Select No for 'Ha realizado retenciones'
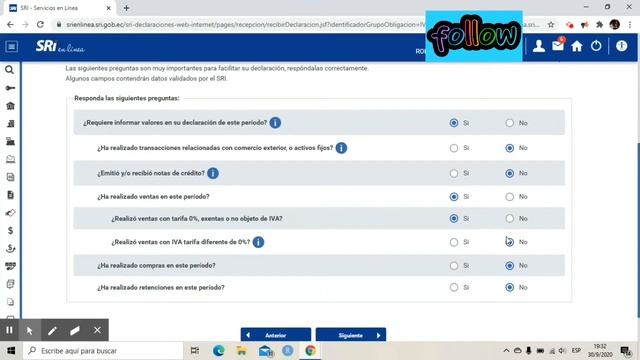 click(x=509, y=287)
